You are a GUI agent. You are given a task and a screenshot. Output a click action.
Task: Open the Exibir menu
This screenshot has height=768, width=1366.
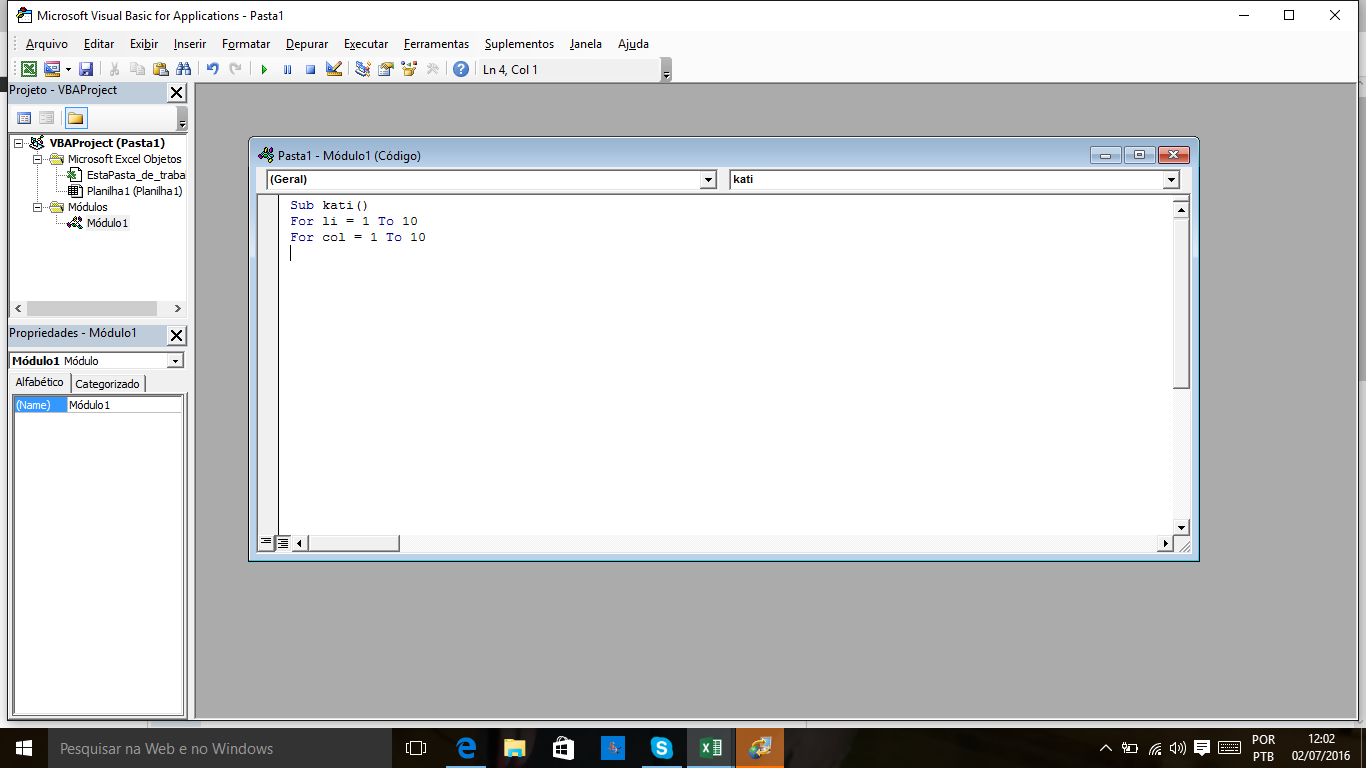coord(144,44)
